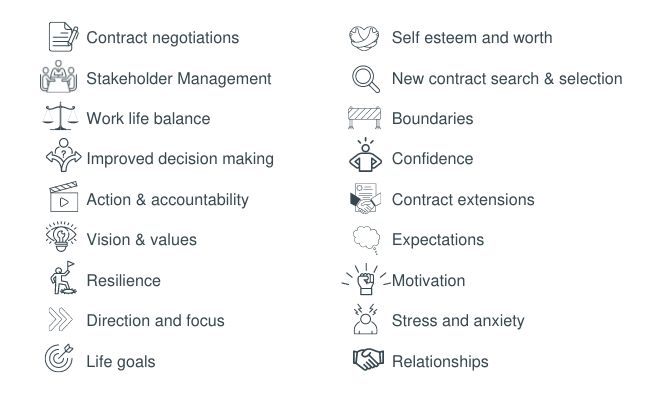Screen dimensions: 666x400
Task: Click the Motivation raised fist icon
Action: click(x=366, y=279)
